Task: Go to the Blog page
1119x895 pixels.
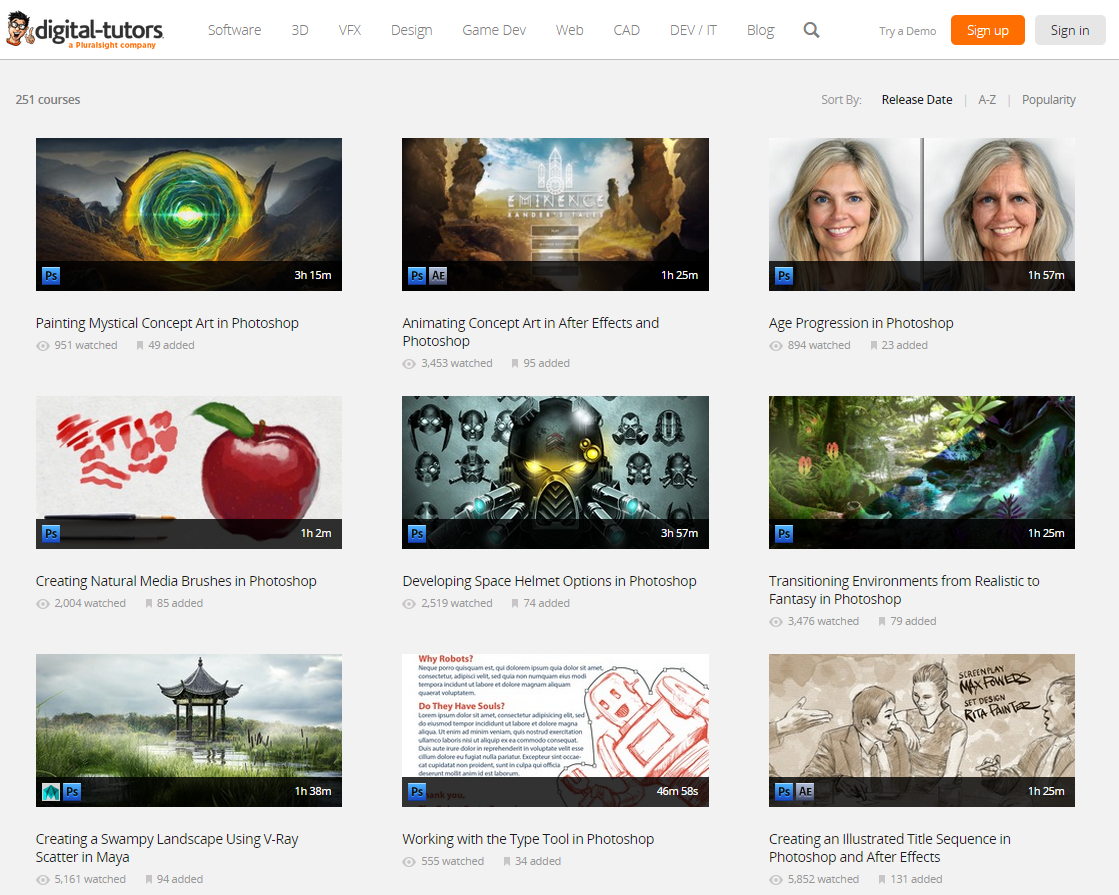Action: coord(760,30)
